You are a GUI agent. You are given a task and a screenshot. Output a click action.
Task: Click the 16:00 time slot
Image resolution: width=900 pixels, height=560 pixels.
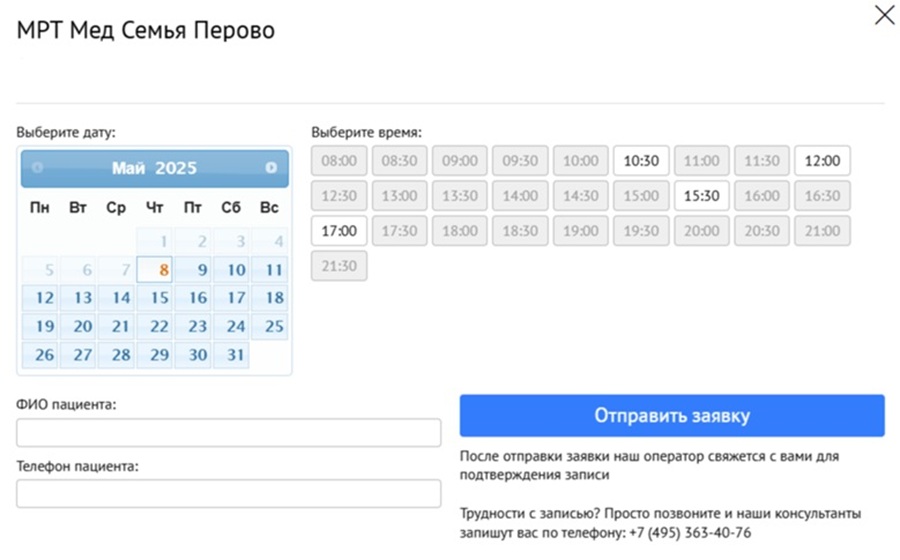(762, 196)
